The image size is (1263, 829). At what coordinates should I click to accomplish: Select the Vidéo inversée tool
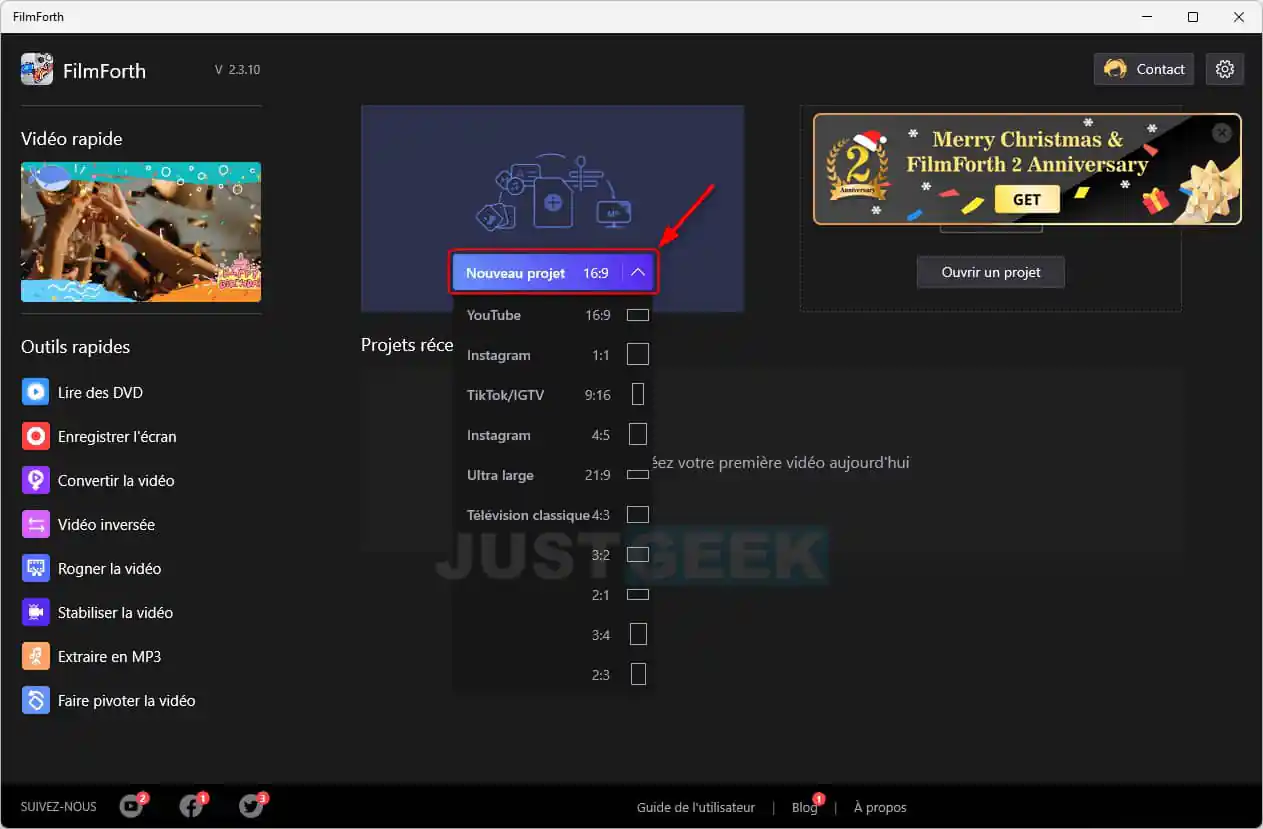(88, 524)
